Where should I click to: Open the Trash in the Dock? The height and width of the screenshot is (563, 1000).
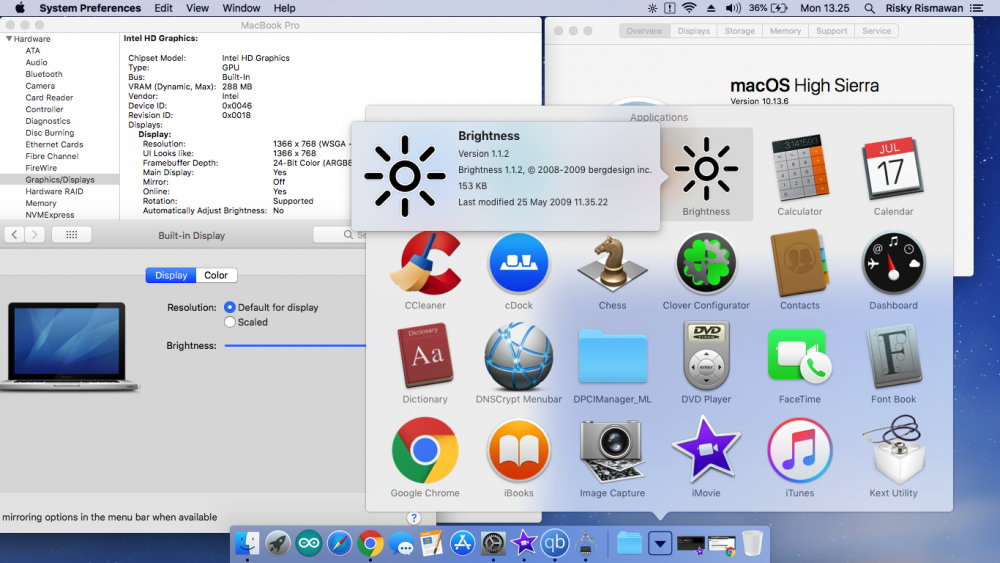[753, 543]
